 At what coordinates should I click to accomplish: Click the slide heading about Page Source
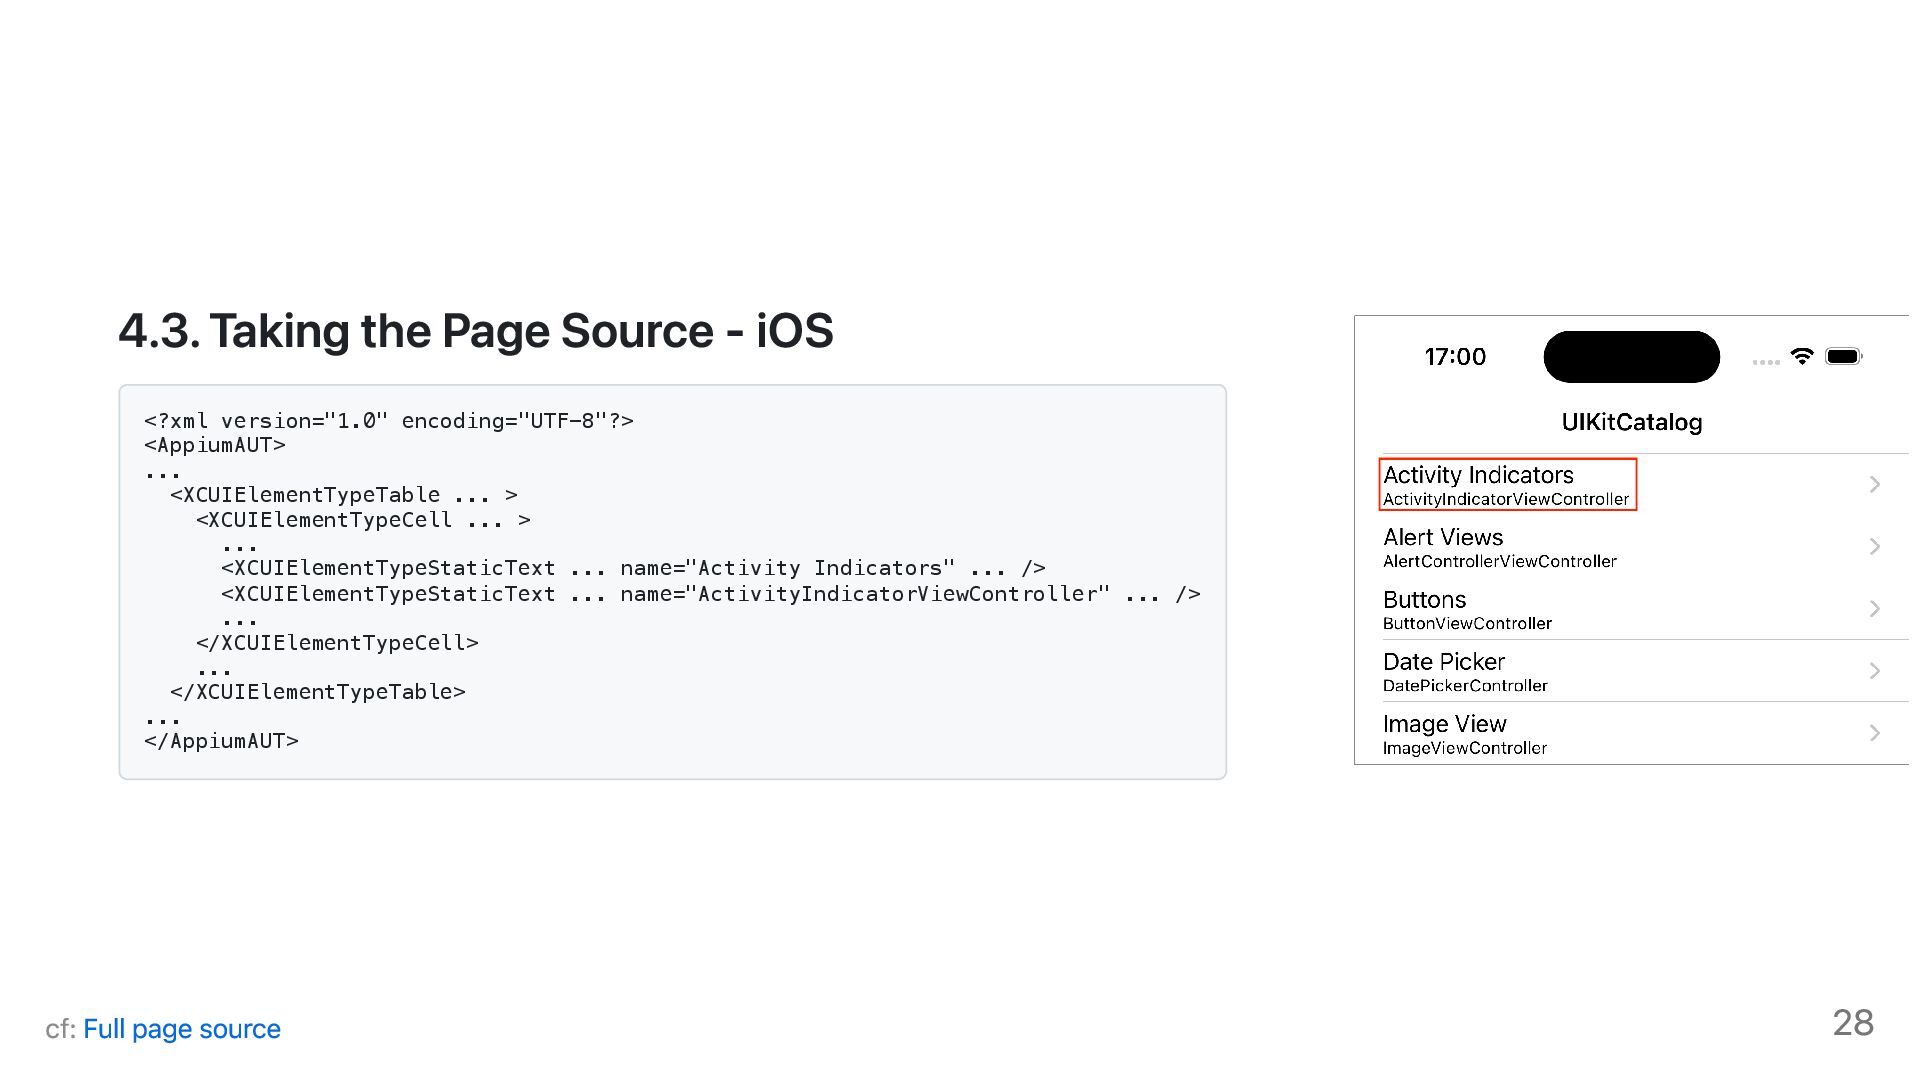(475, 331)
